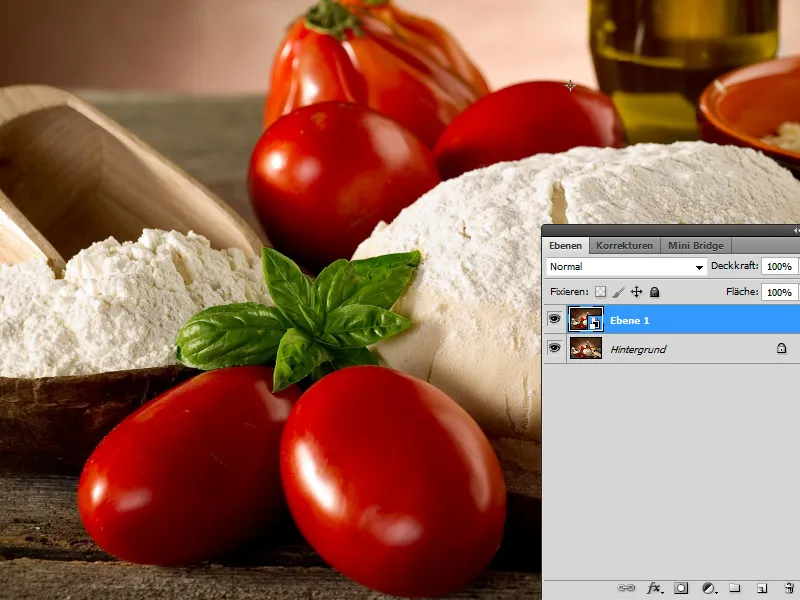
Task: Open the fx layer style menu
Action: pyautogui.click(x=654, y=588)
